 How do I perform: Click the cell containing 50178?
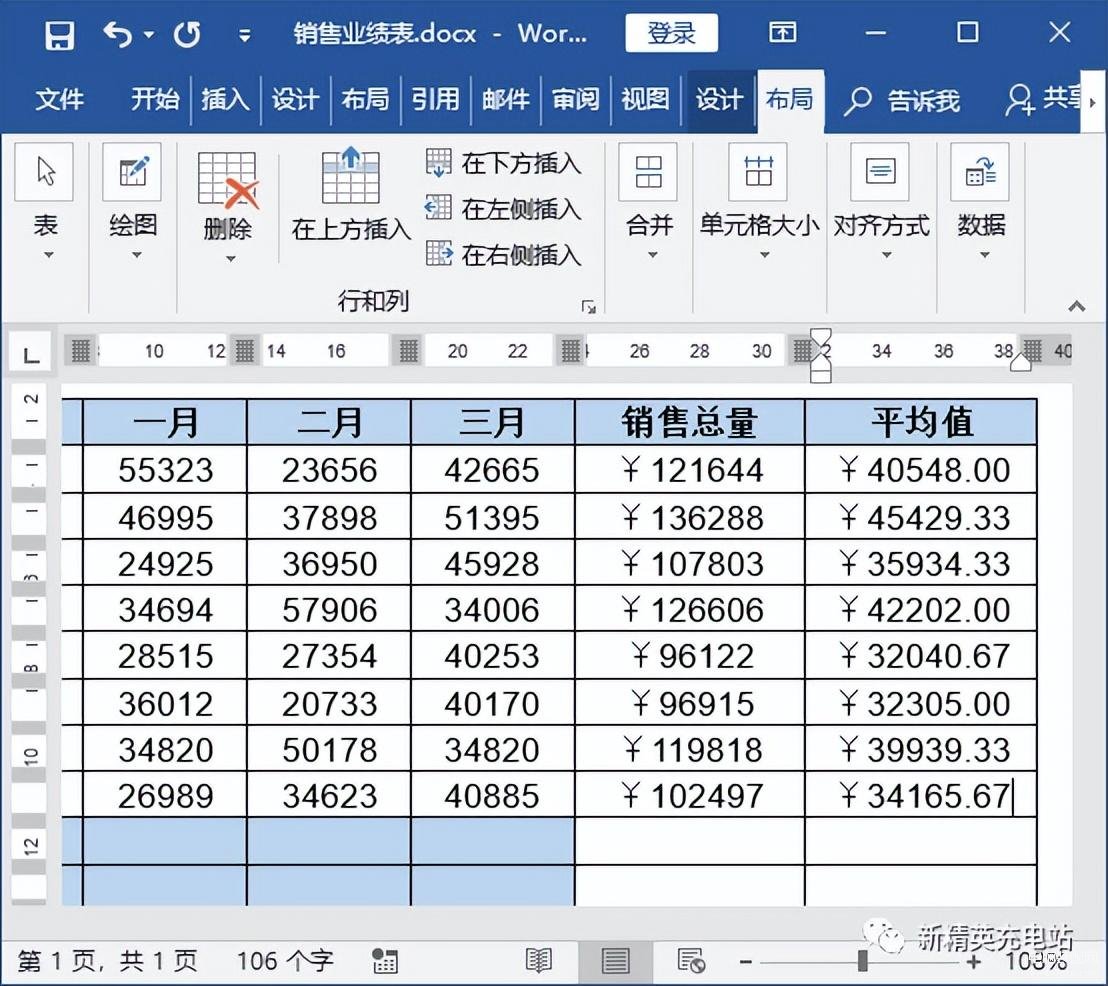click(329, 749)
